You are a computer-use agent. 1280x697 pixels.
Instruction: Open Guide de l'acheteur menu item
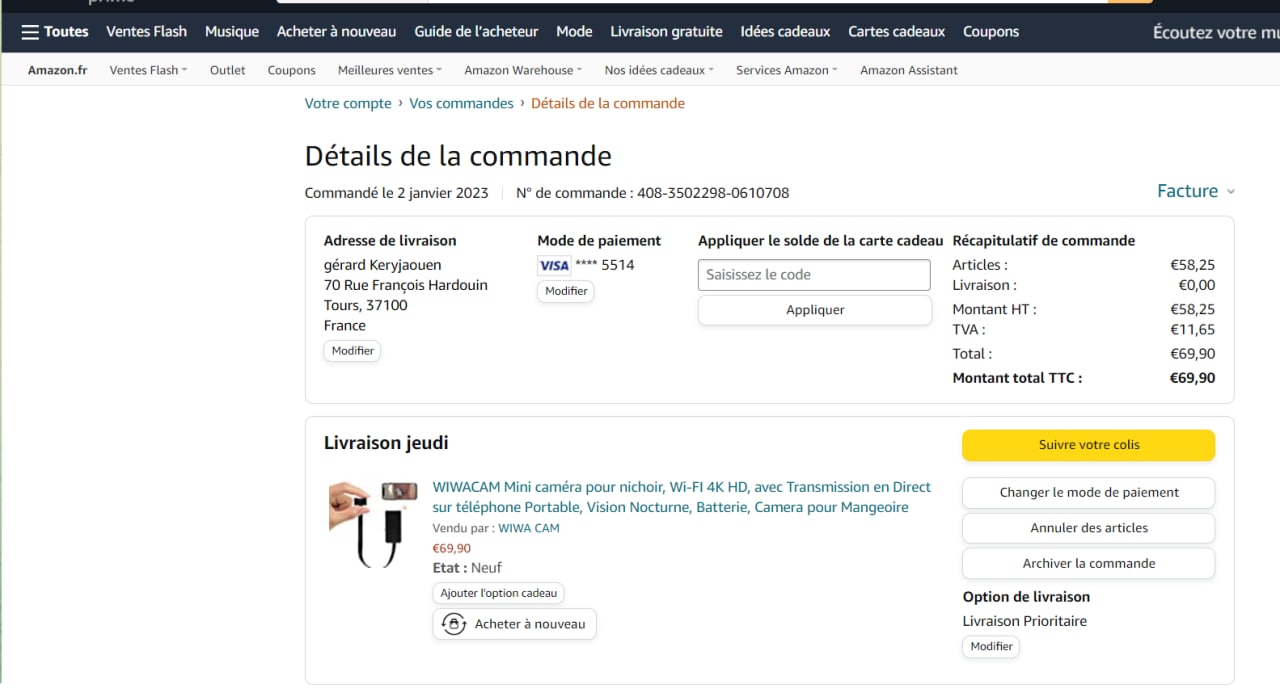point(476,32)
